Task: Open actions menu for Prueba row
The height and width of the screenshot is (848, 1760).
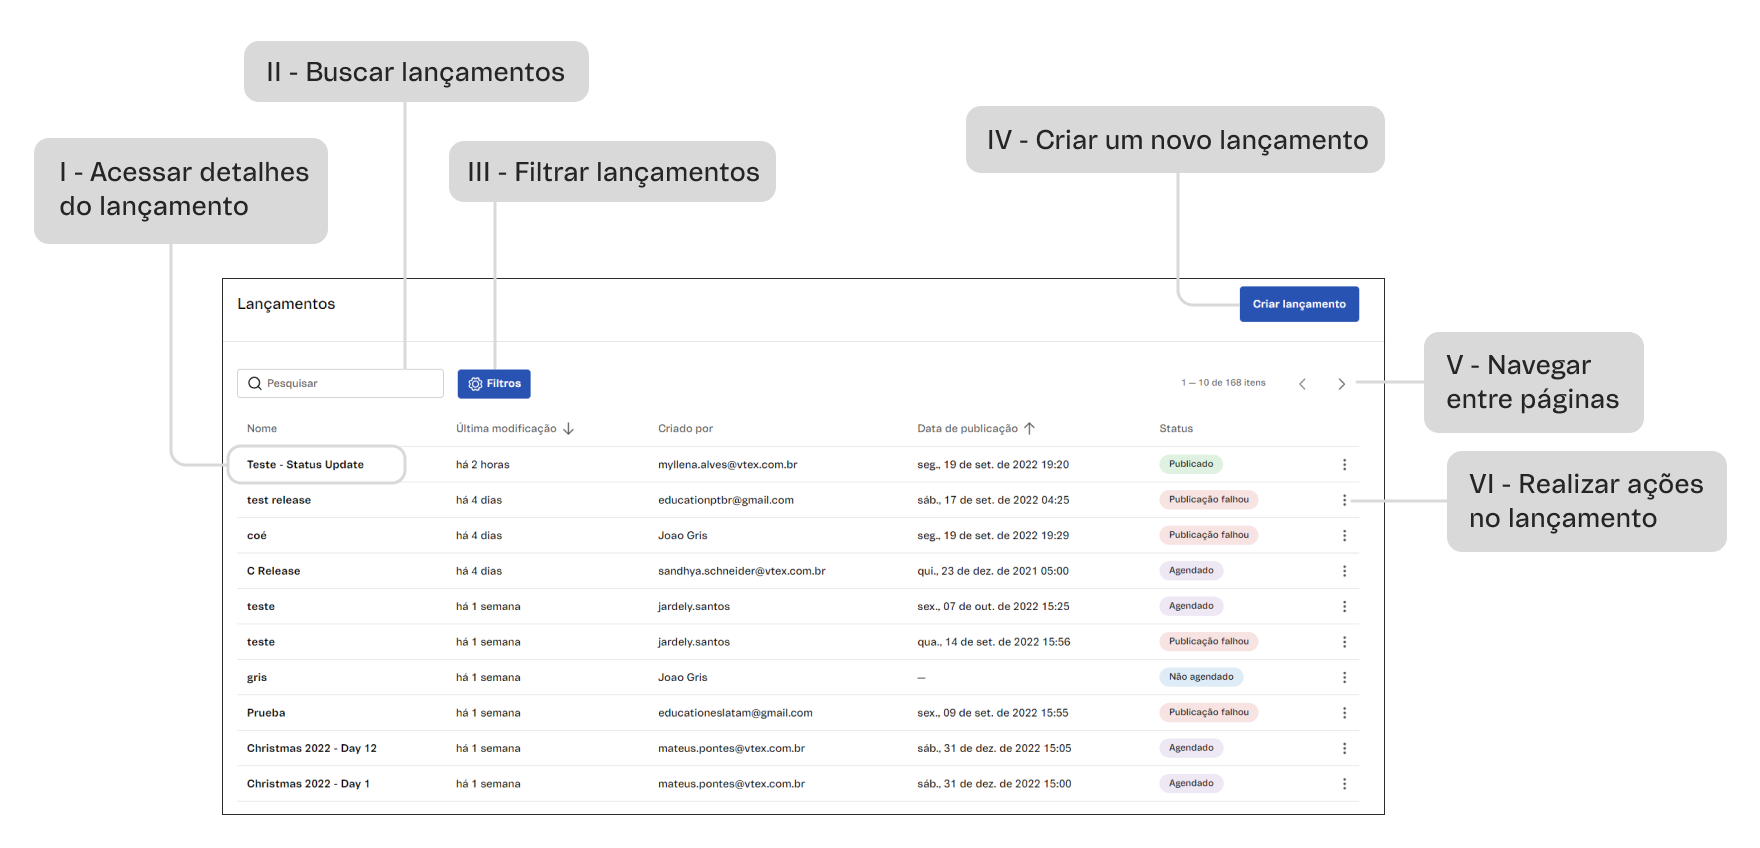Action: point(1344,713)
